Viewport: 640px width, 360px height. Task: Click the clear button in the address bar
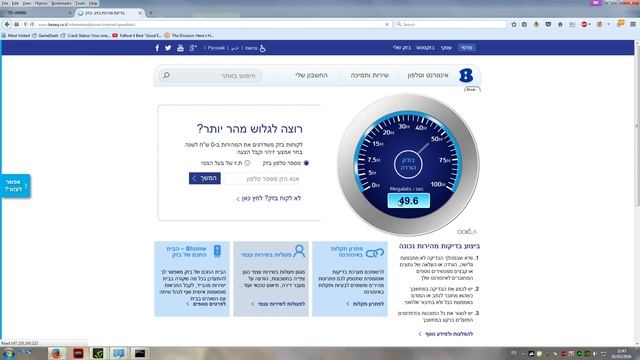pos(387,24)
